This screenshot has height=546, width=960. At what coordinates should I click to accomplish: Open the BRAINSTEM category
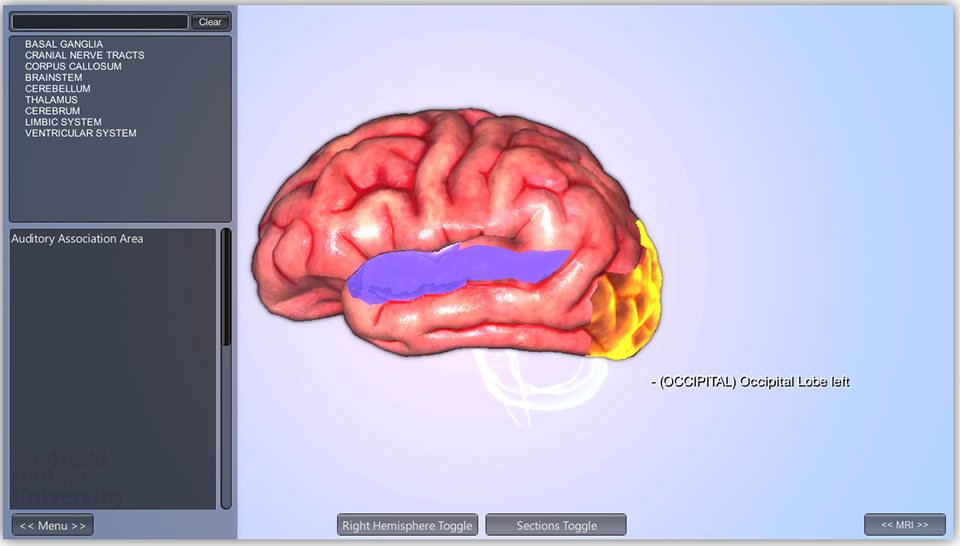pyautogui.click(x=54, y=78)
